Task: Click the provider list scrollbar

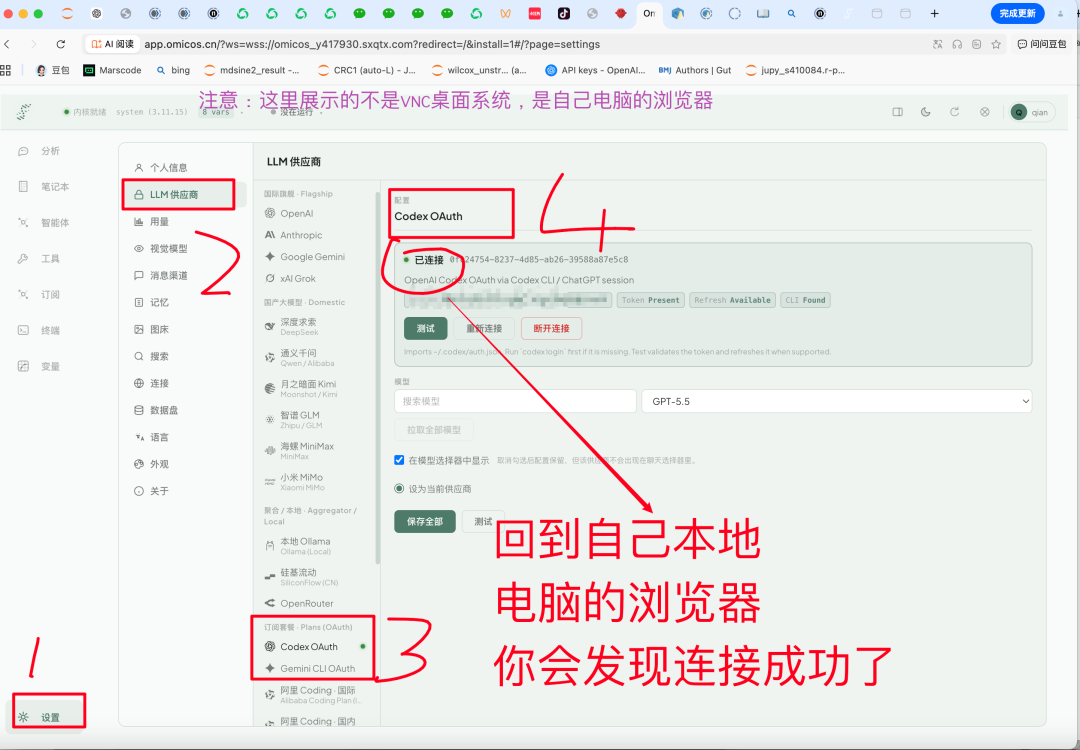Action: pos(377,377)
